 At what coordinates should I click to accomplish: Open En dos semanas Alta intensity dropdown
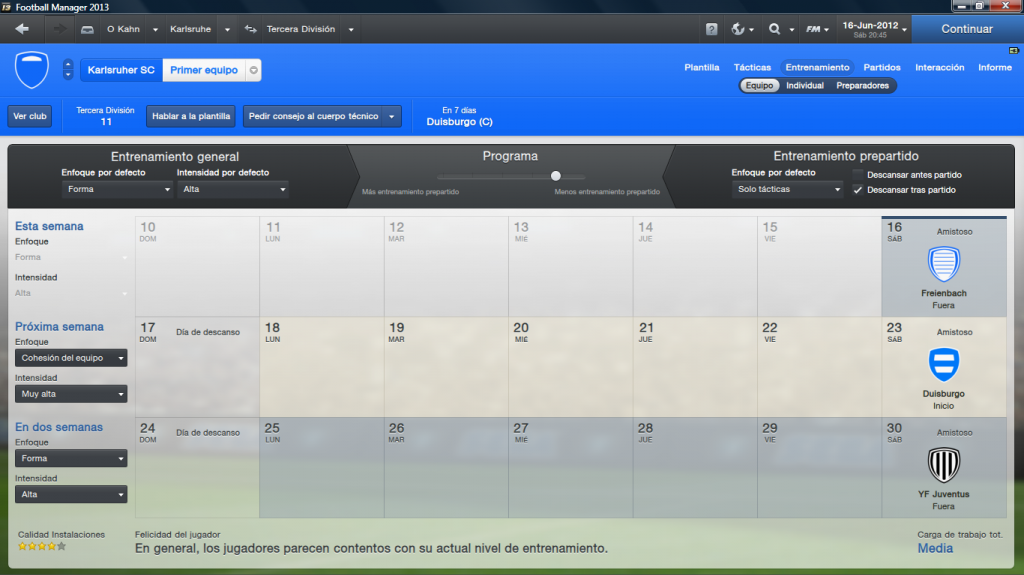[71, 495]
